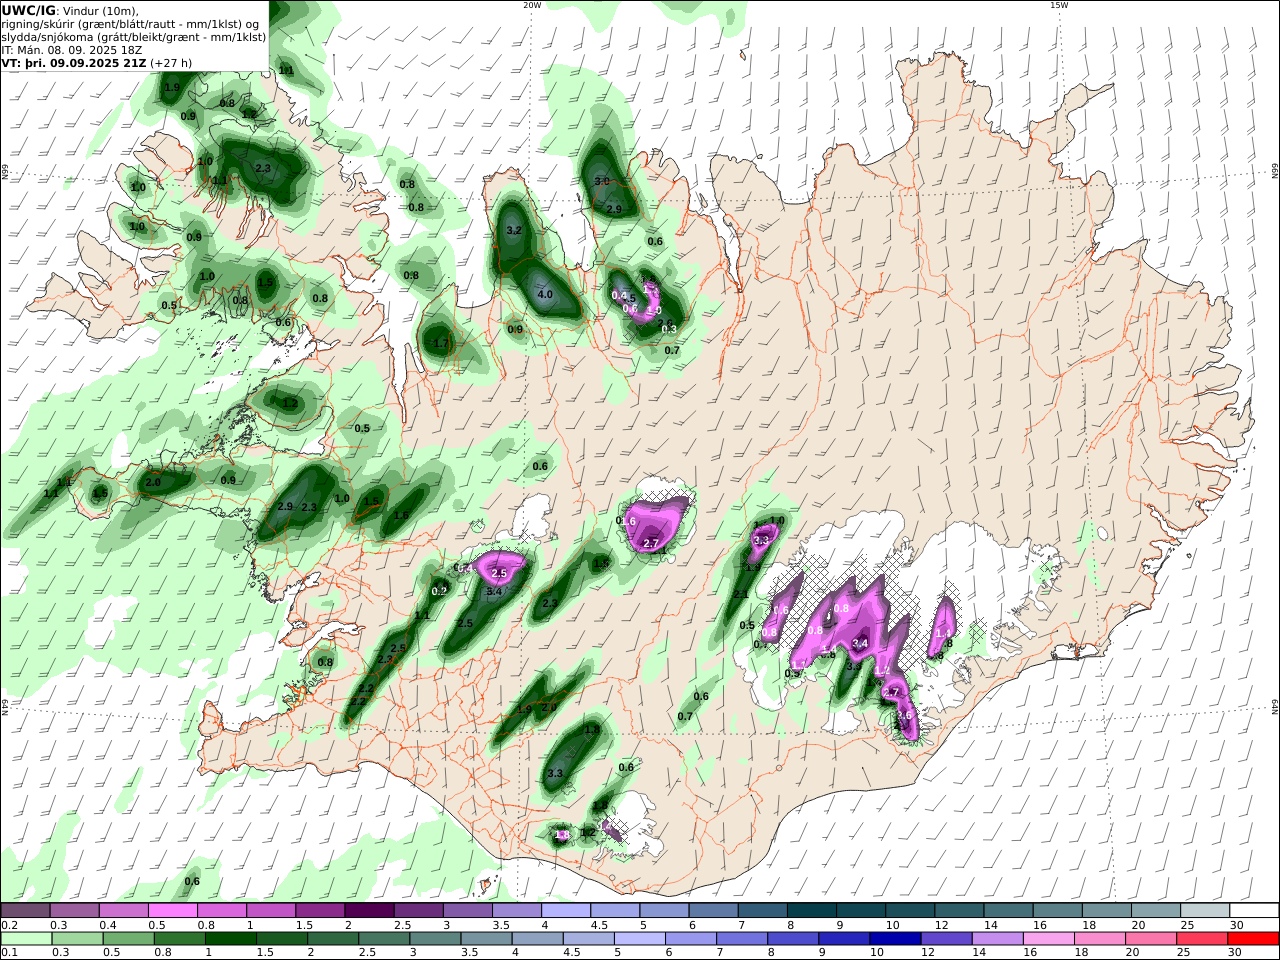Click the upper-row legend label '4.5'

601,925
